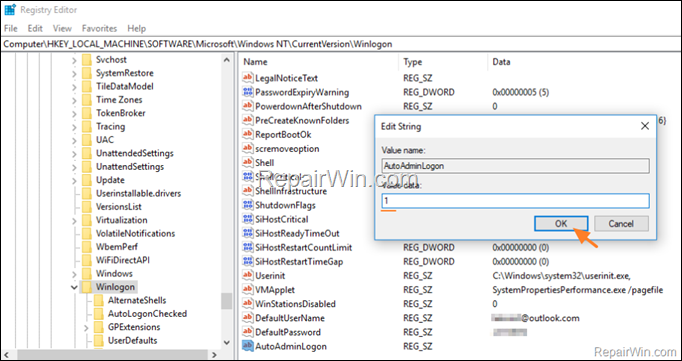Collapse the Winlogon tree node
682x361 pixels.
click(x=74, y=287)
